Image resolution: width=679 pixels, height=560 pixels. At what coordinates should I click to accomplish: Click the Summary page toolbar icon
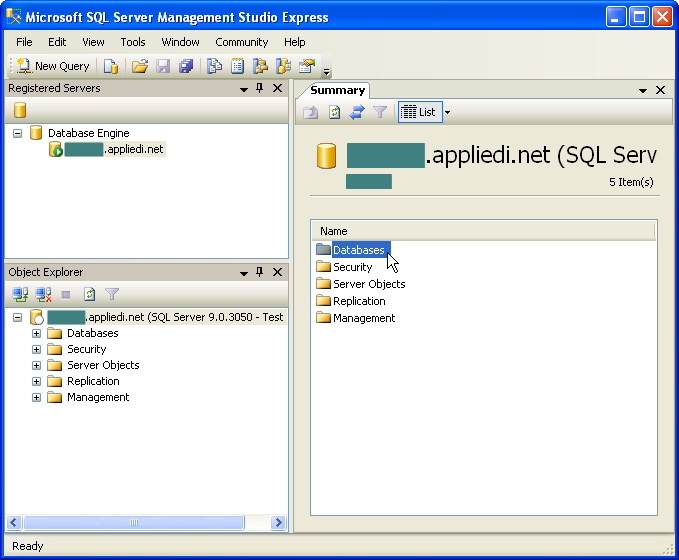(237, 66)
